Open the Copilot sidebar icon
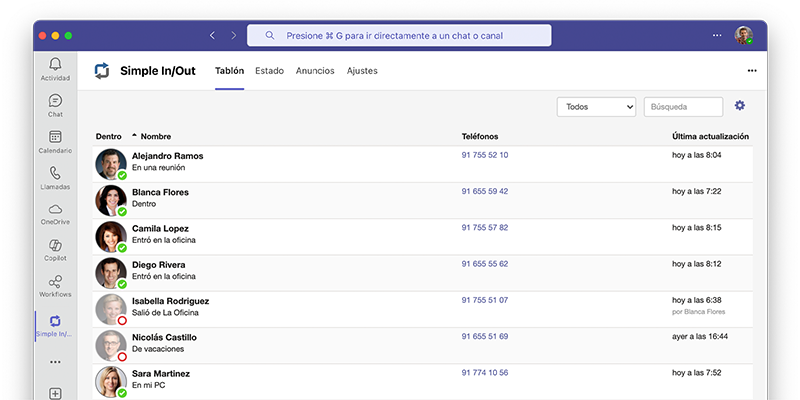The image size is (800, 400). click(55, 245)
